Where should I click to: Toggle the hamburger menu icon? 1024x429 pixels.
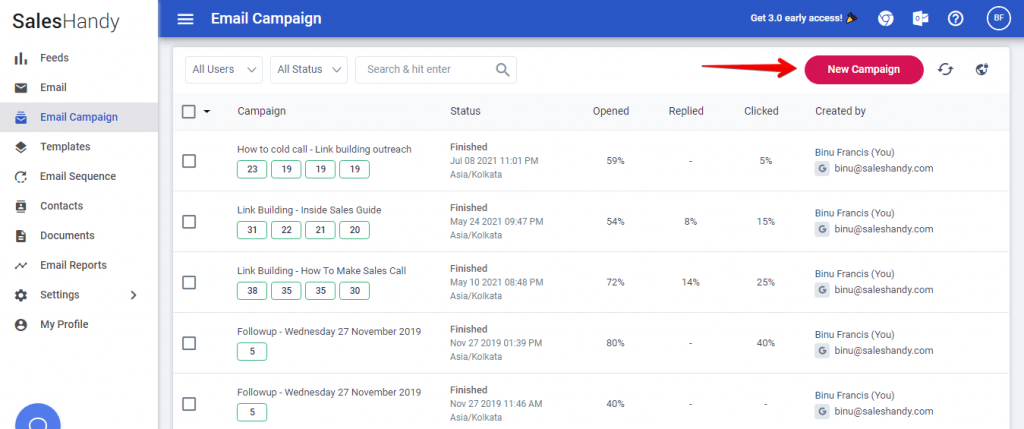(x=185, y=19)
